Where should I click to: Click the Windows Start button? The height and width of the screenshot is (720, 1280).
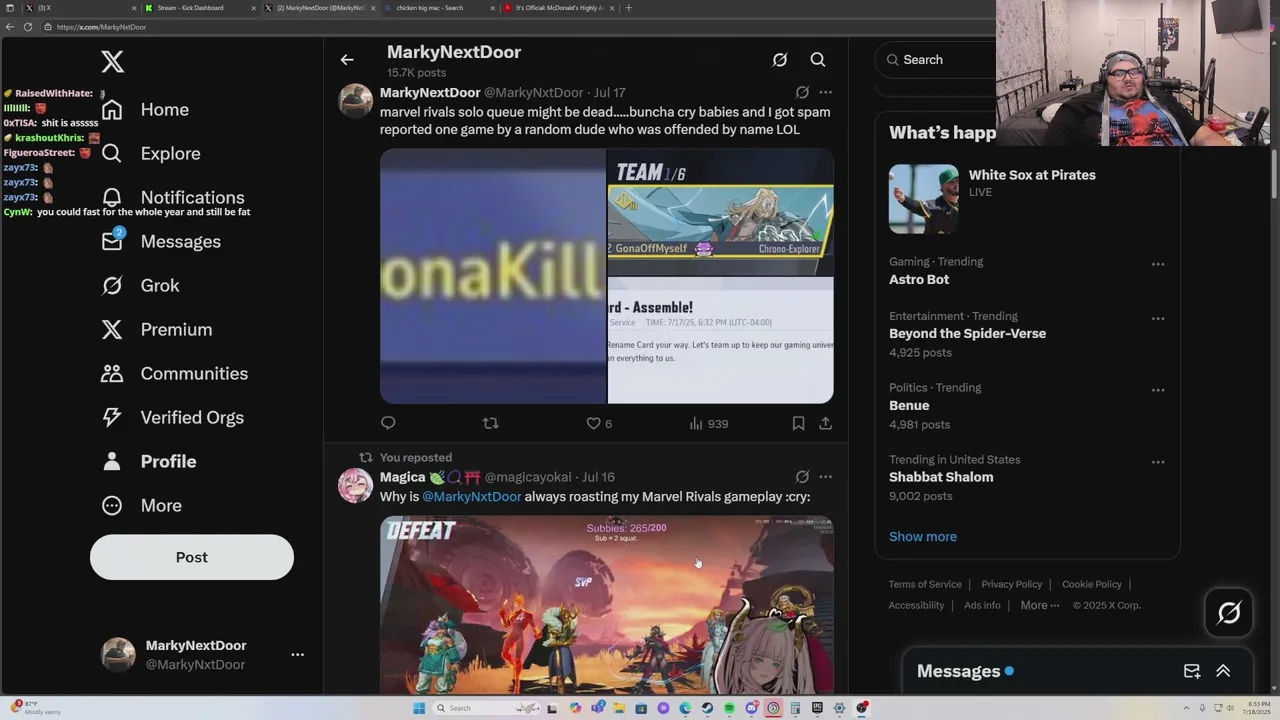click(x=419, y=708)
